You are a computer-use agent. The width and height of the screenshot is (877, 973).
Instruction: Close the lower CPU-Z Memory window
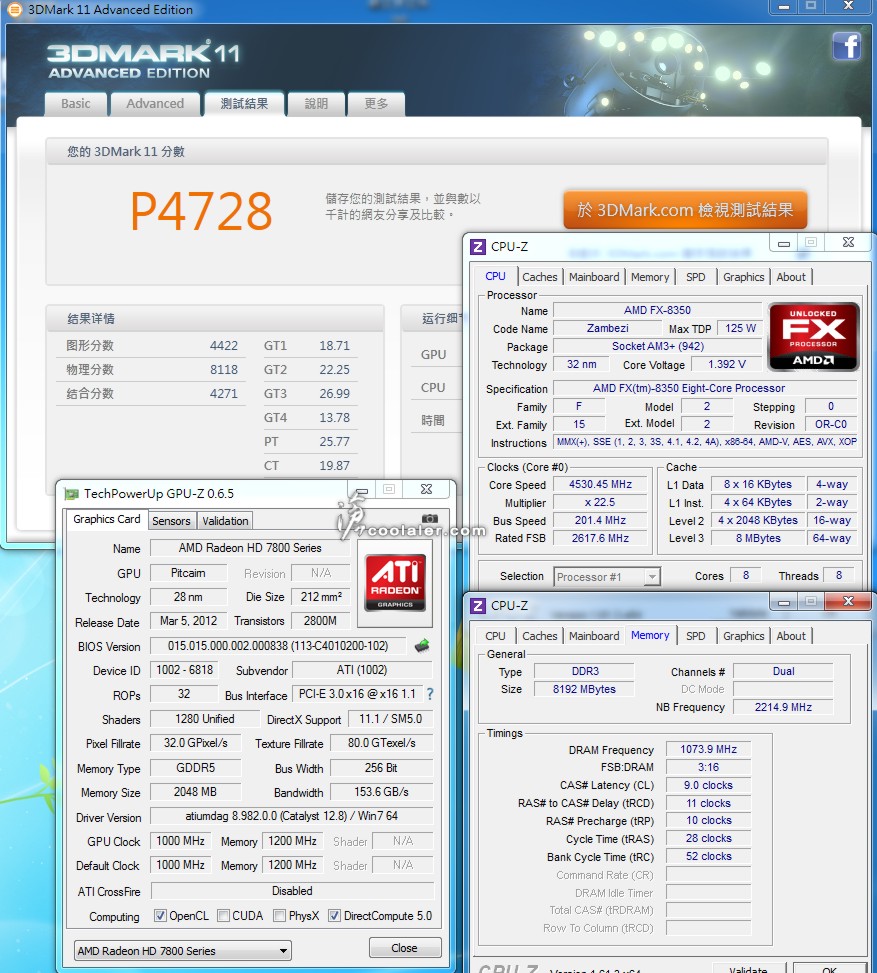click(848, 601)
